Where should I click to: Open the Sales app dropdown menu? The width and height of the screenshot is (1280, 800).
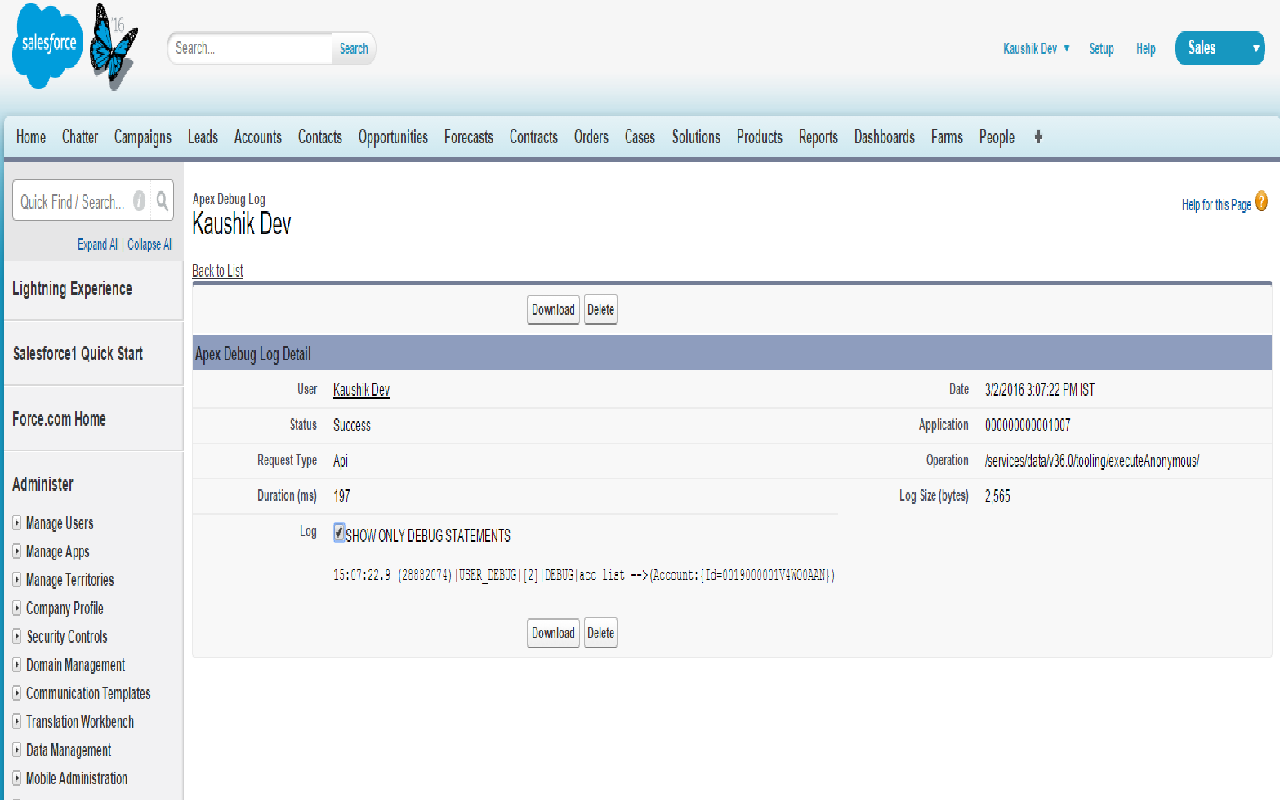point(1219,48)
